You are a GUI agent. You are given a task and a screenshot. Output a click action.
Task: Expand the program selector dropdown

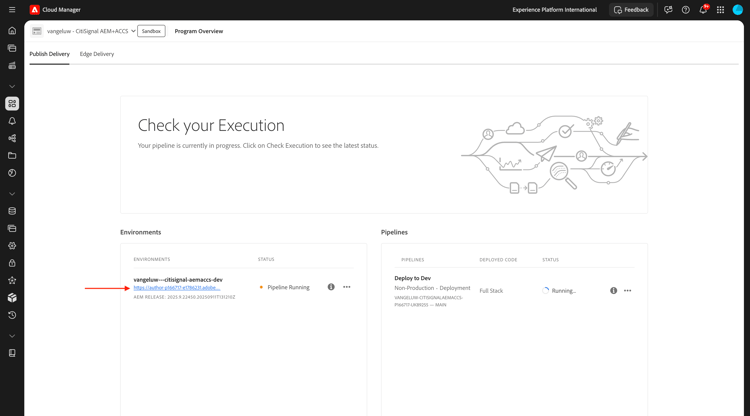(133, 31)
